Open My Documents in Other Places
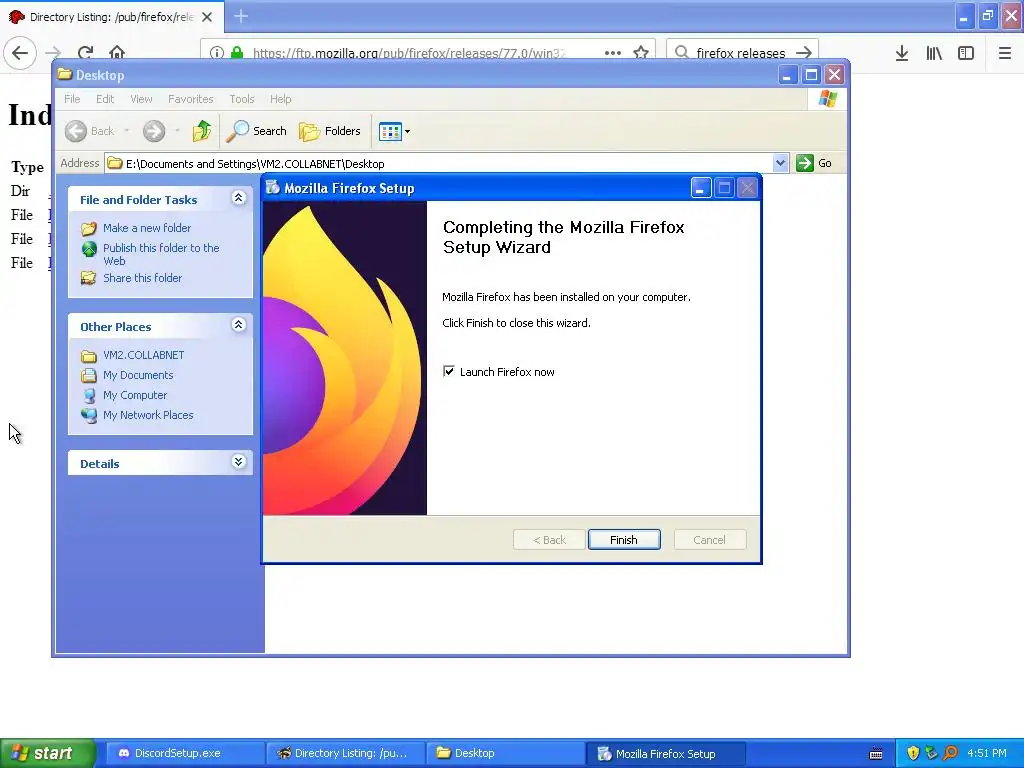This screenshot has height=768, width=1024. coord(138,376)
